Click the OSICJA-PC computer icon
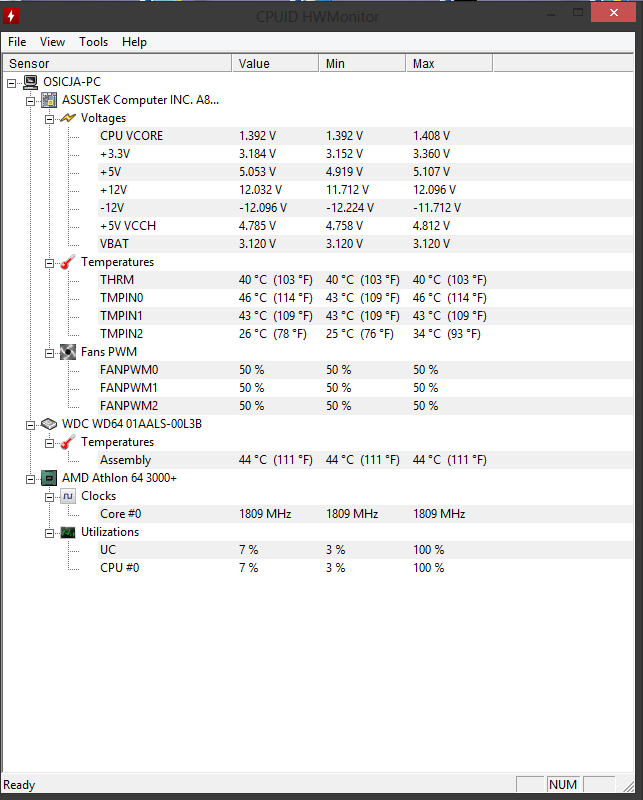The height and width of the screenshot is (800, 643). (31, 82)
